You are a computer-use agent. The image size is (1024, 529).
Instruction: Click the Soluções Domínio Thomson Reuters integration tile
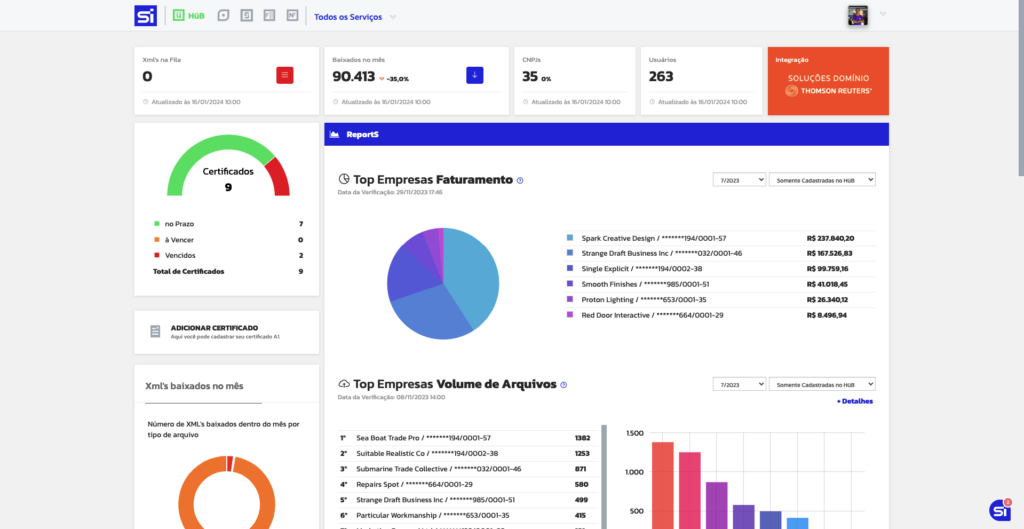828,81
